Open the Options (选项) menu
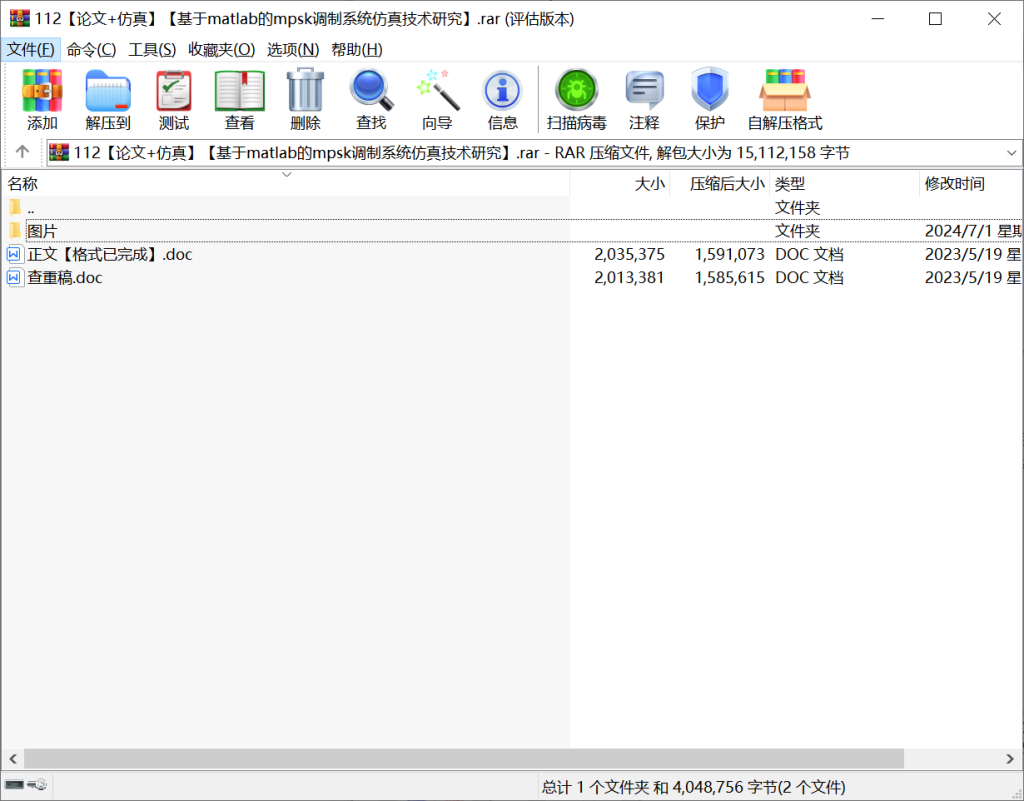This screenshot has width=1024, height=801. point(293,50)
